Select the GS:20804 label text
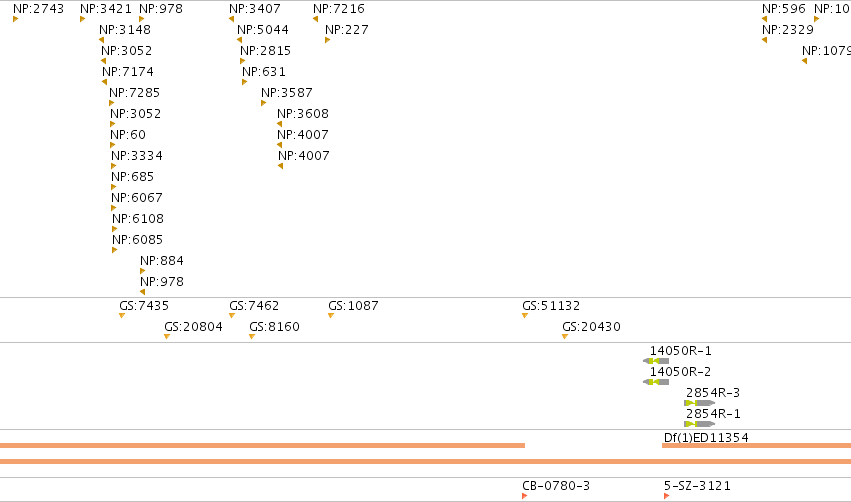This screenshot has width=851, height=502. [194, 327]
